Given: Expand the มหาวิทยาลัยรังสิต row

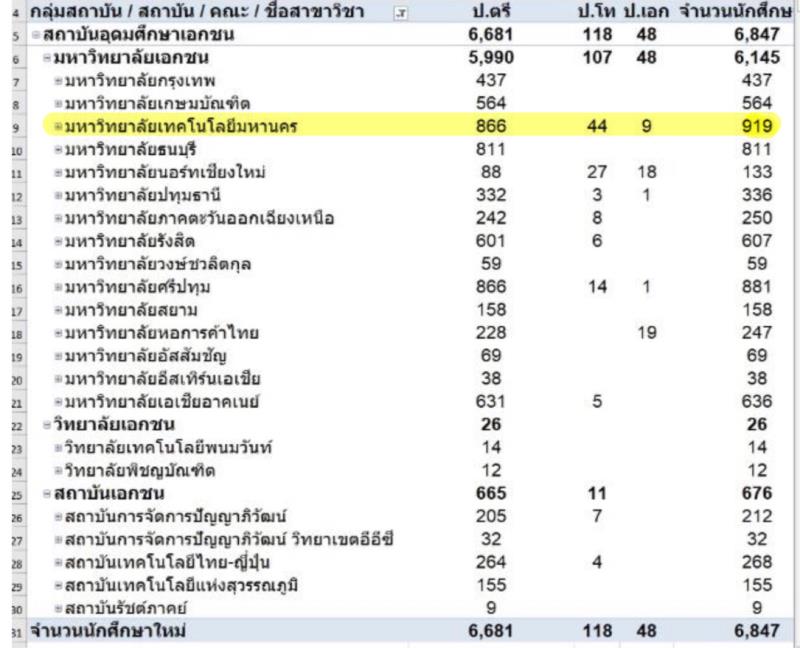Looking at the screenshot, I should [x=58, y=242].
